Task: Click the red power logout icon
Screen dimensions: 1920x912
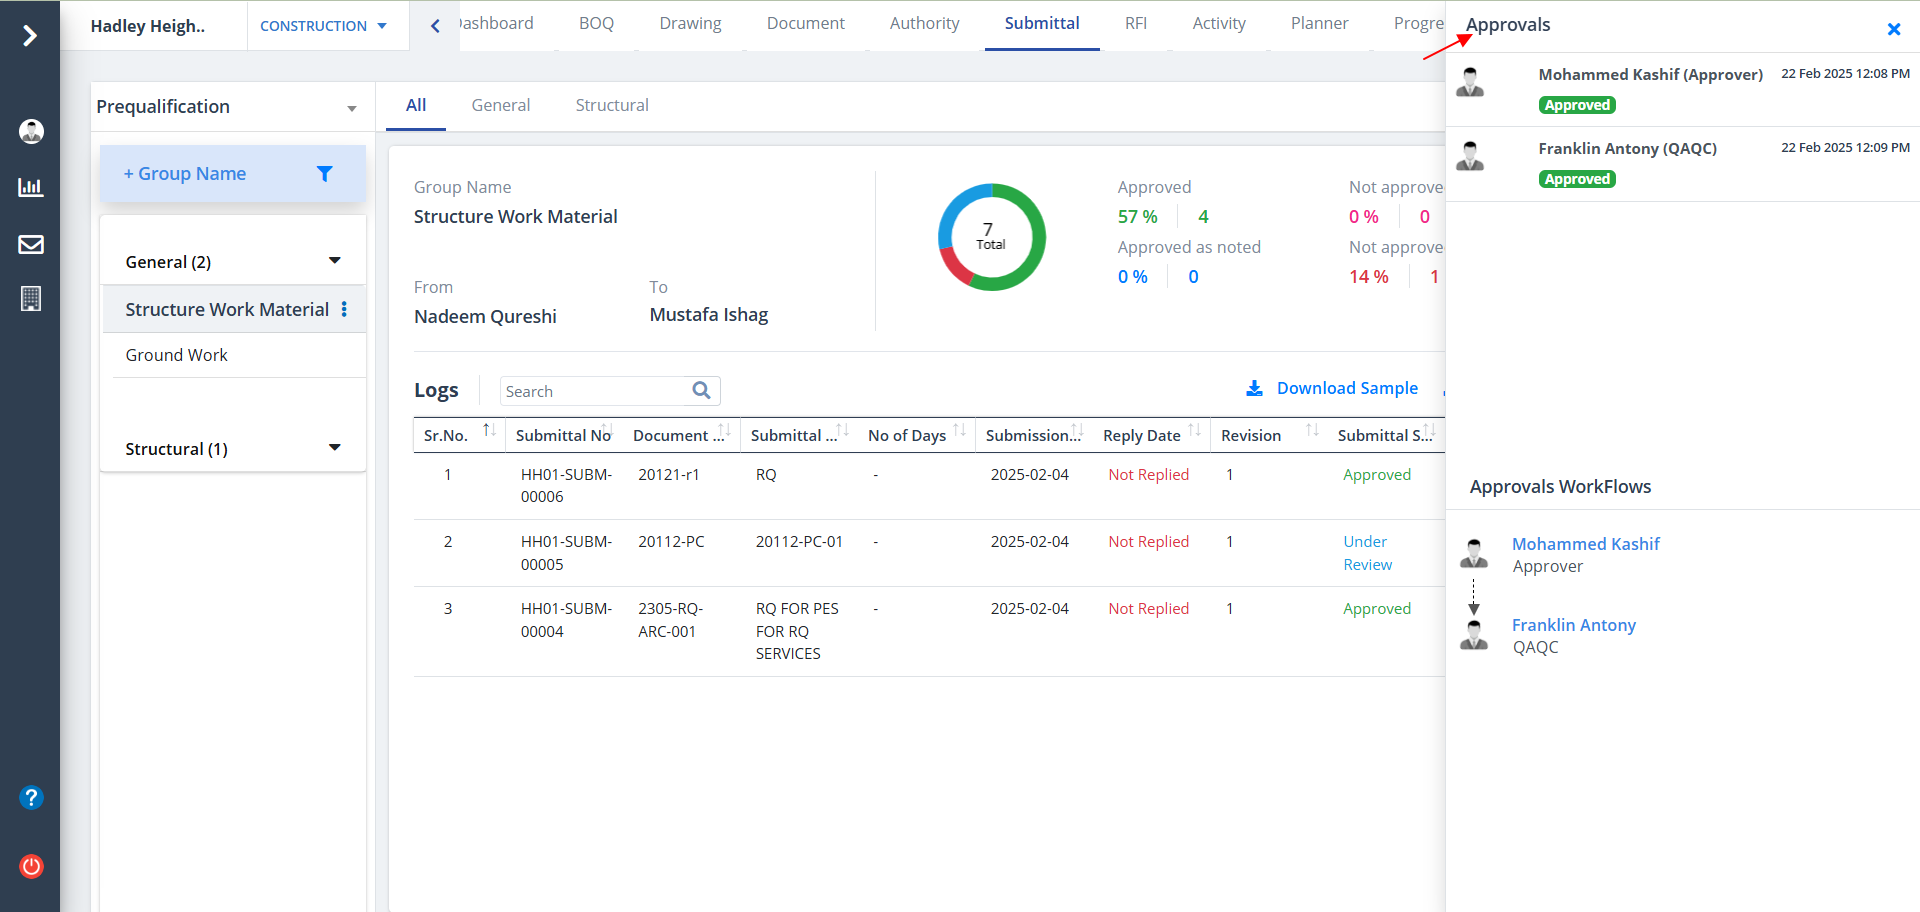Action: click(x=31, y=866)
